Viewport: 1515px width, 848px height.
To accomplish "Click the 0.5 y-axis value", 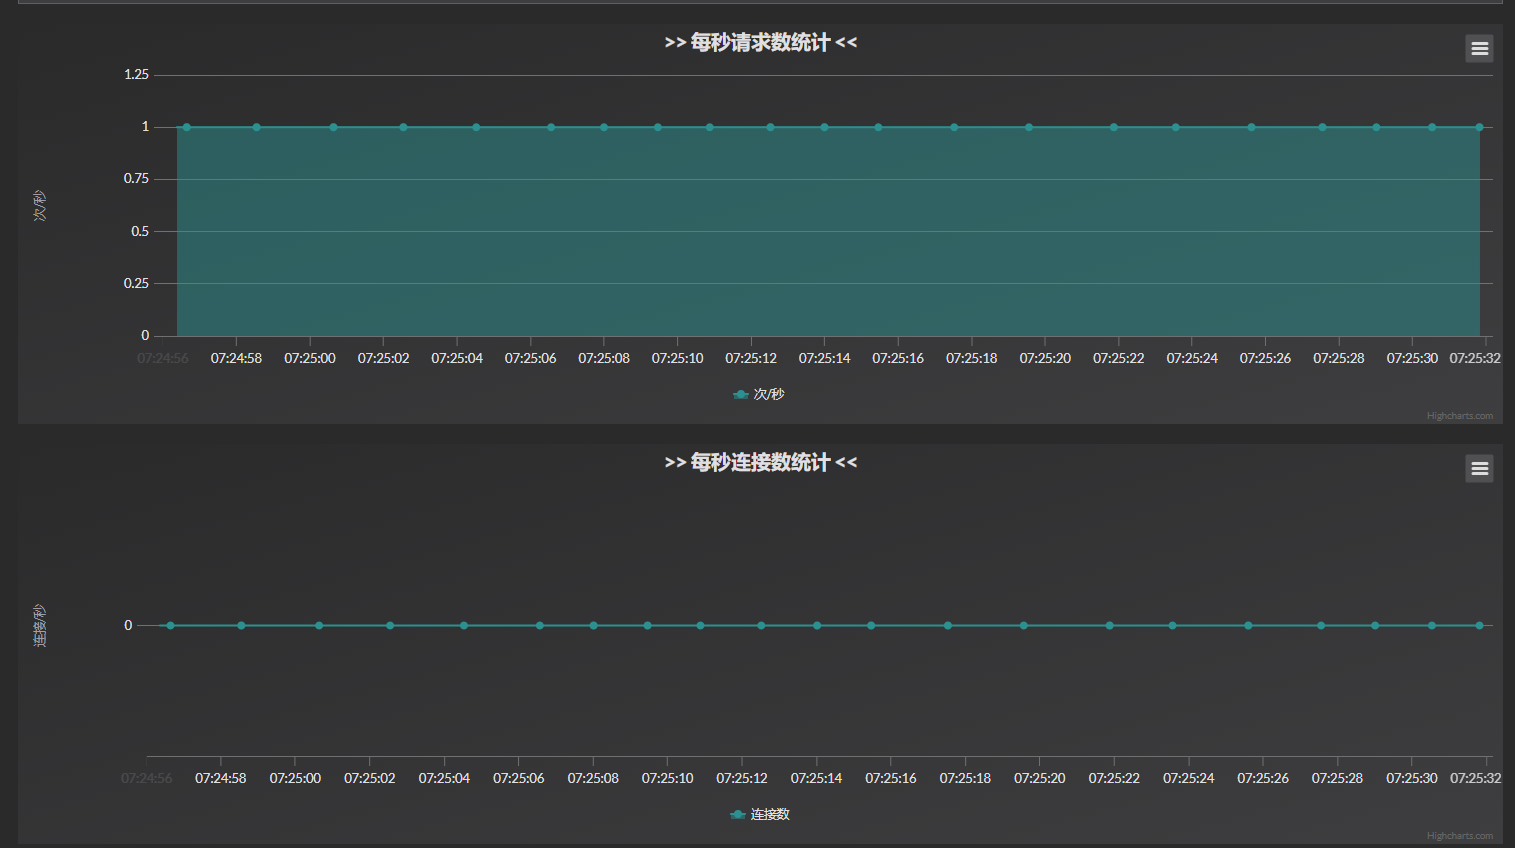I will [x=140, y=231].
